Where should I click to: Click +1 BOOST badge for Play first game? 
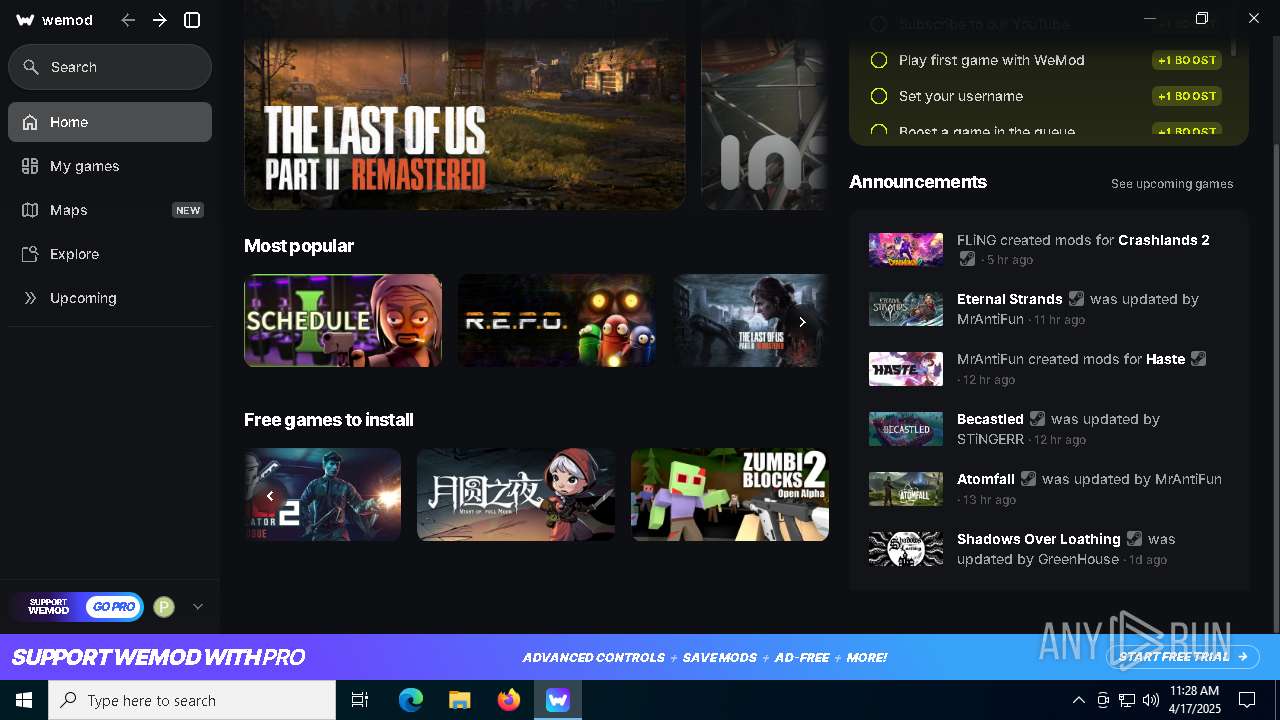click(1187, 60)
